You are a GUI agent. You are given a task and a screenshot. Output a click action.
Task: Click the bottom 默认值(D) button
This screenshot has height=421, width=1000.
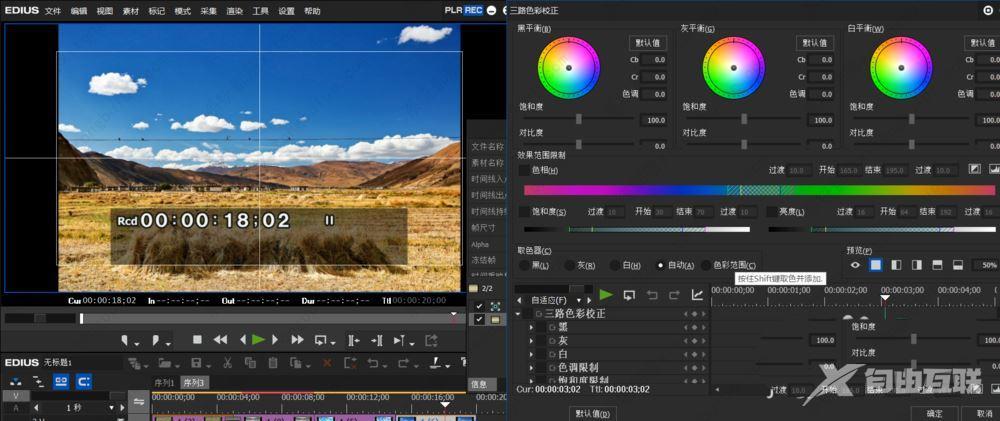592,413
